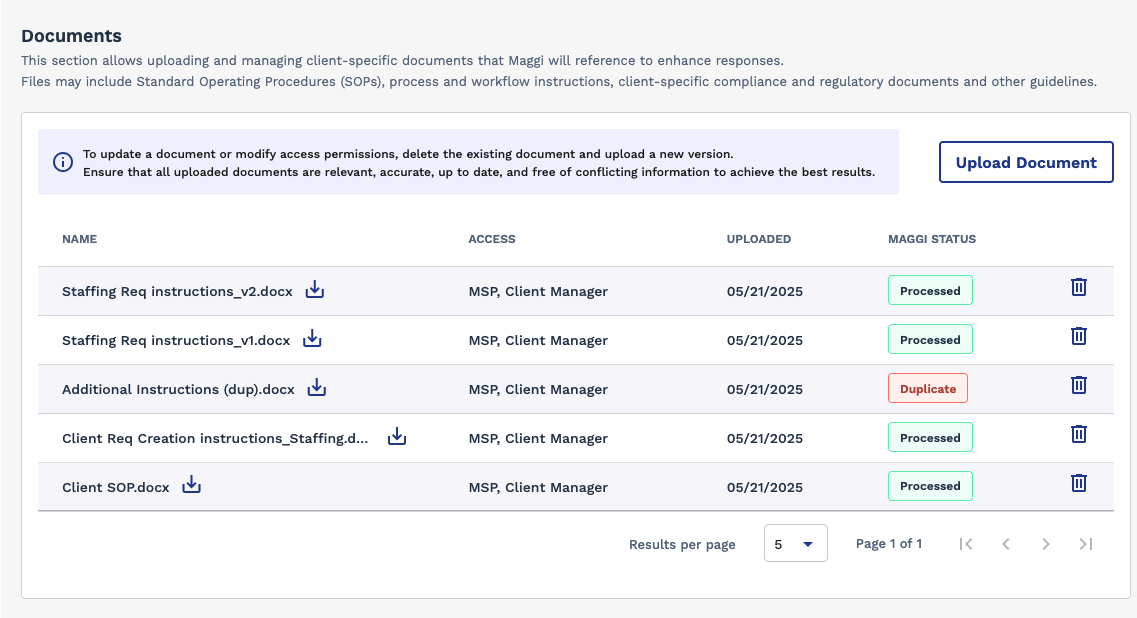
Task: Go to previous page of results
Action: 1006,544
